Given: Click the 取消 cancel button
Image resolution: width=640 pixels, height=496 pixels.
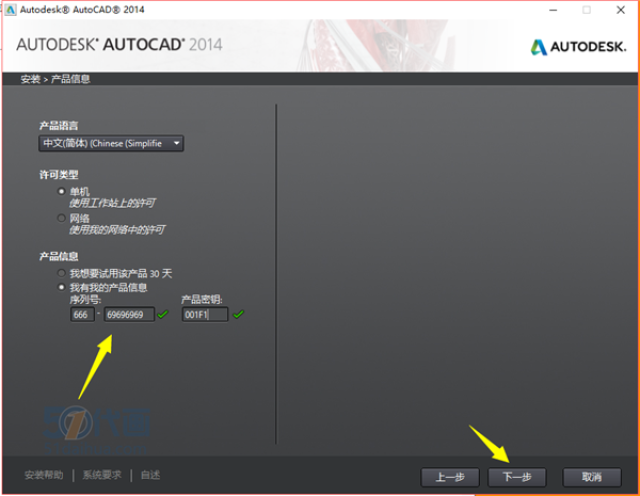Looking at the screenshot, I should [592, 477].
